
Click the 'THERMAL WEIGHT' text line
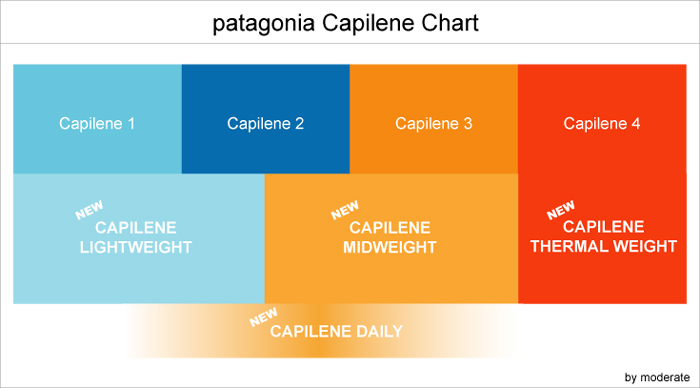[604, 246]
